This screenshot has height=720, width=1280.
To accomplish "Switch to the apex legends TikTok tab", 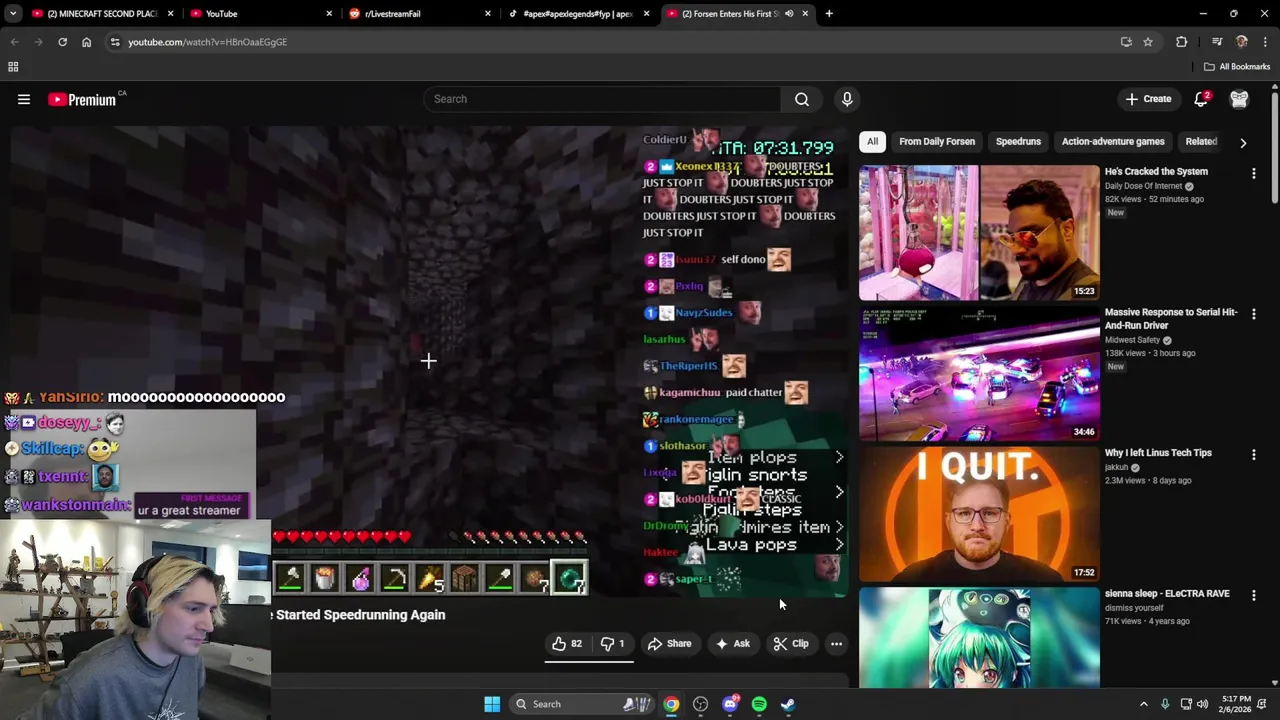I will pyautogui.click(x=579, y=14).
